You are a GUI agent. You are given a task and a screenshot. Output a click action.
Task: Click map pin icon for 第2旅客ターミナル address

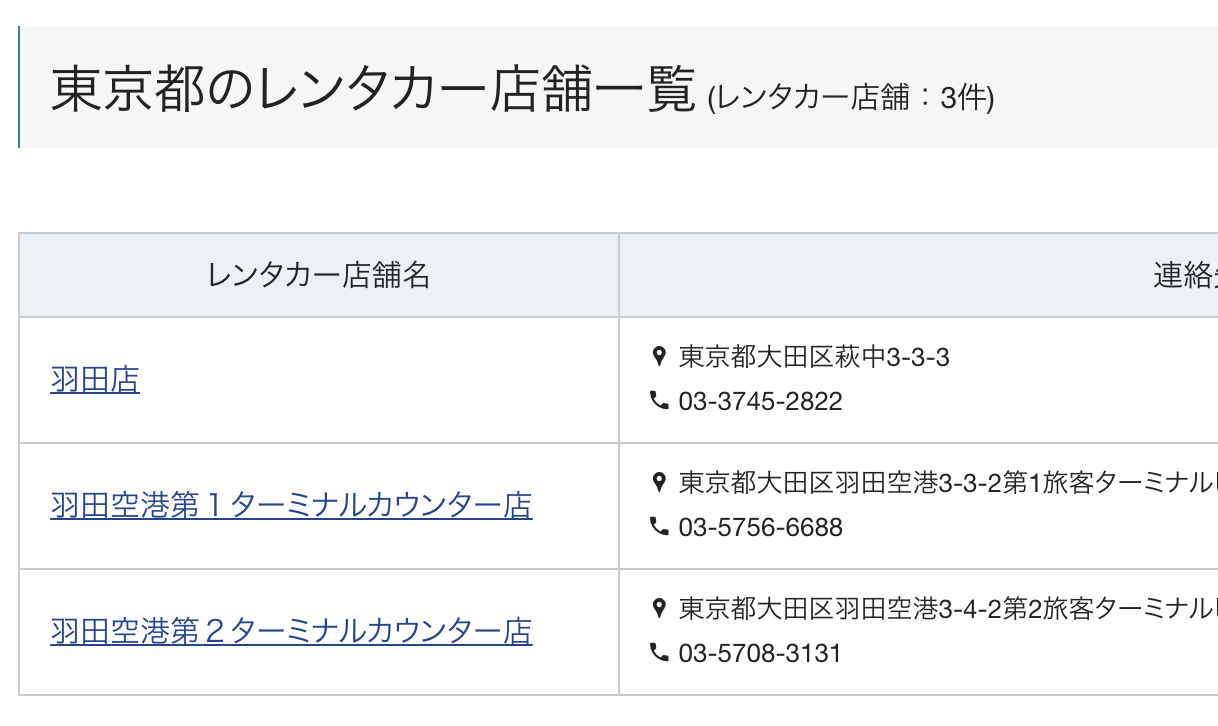[x=658, y=607]
